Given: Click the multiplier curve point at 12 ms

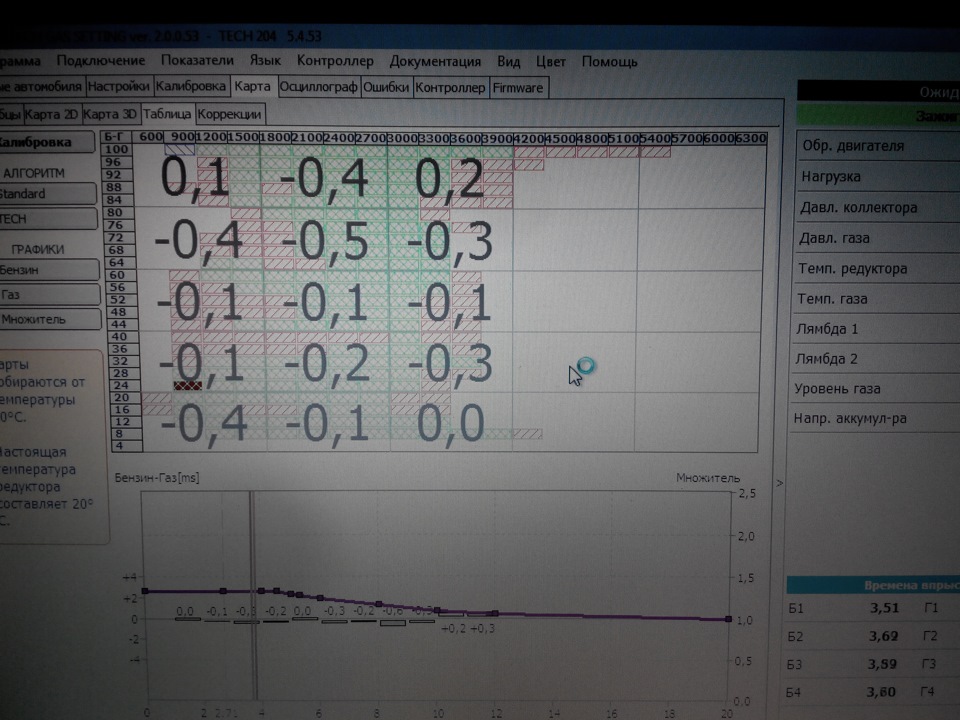Looking at the screenshot, I should click(x=495, y=613).
